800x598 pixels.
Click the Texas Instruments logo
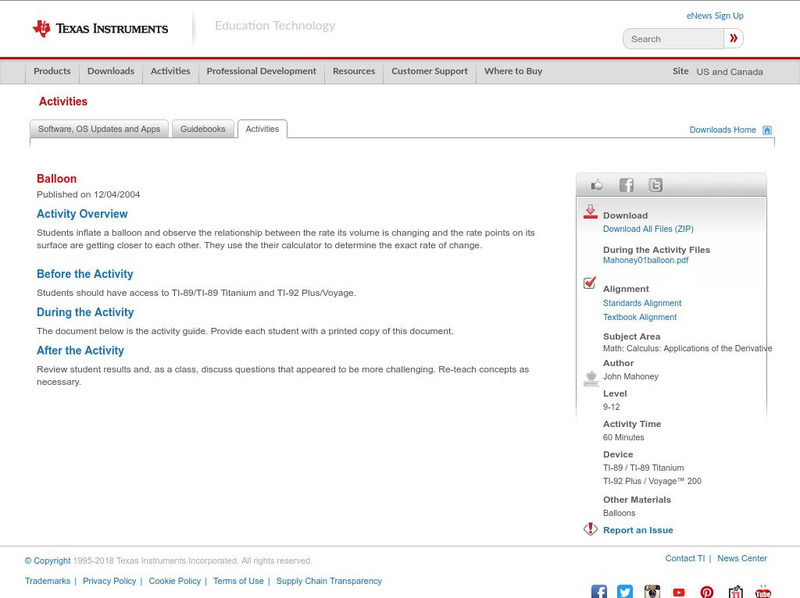click(x=100, y=28)
